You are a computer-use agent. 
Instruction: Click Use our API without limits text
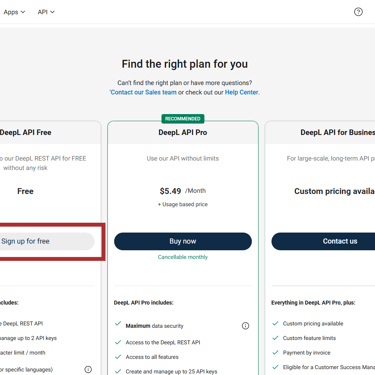point(183,158)
